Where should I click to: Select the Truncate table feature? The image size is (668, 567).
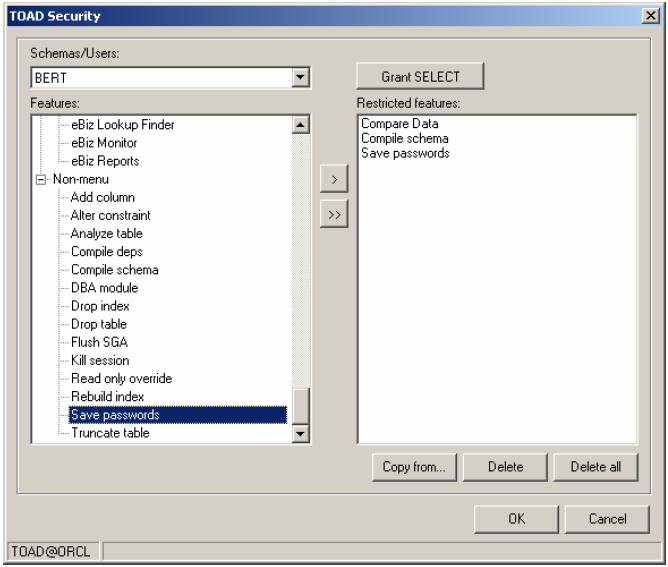(x=110, y=433)
